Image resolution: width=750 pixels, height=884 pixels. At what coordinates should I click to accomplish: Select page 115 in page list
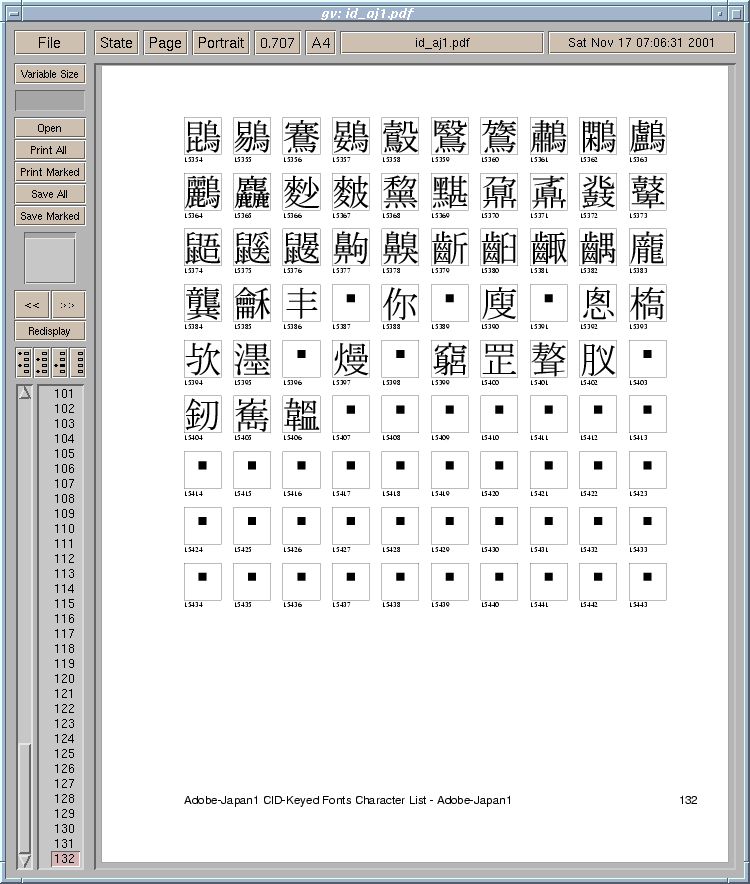tap(64, 604)
